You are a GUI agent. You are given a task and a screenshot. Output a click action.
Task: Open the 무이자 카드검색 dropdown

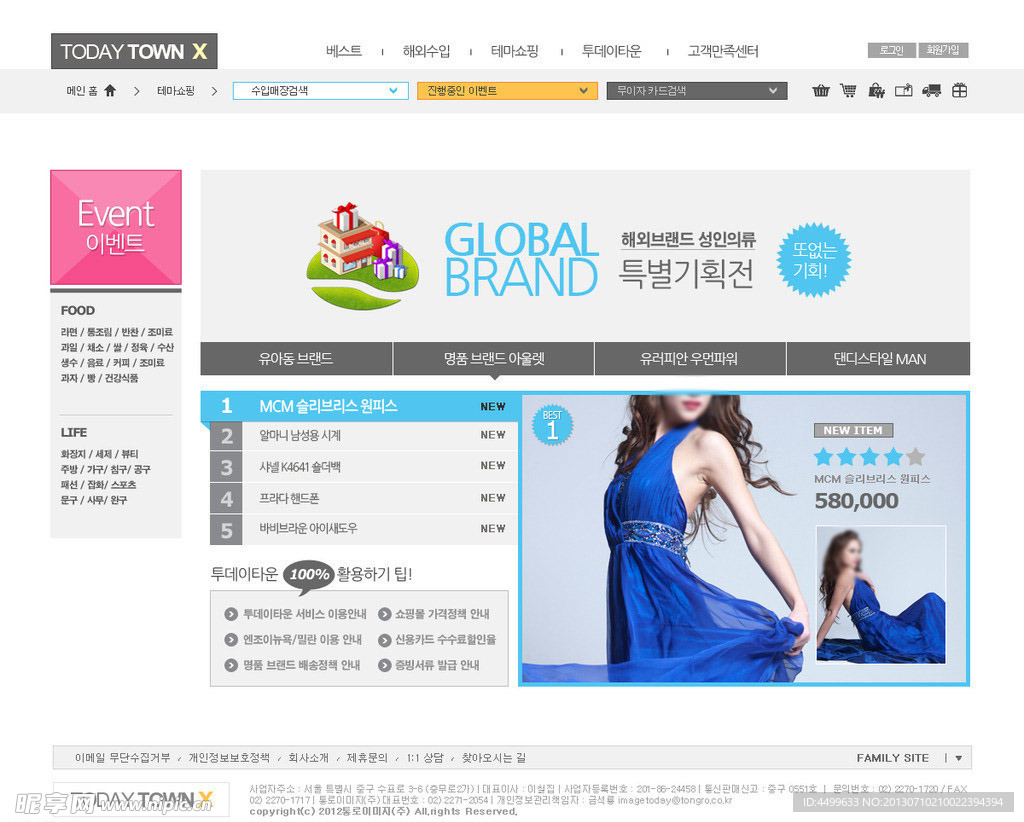click(697, 91)
